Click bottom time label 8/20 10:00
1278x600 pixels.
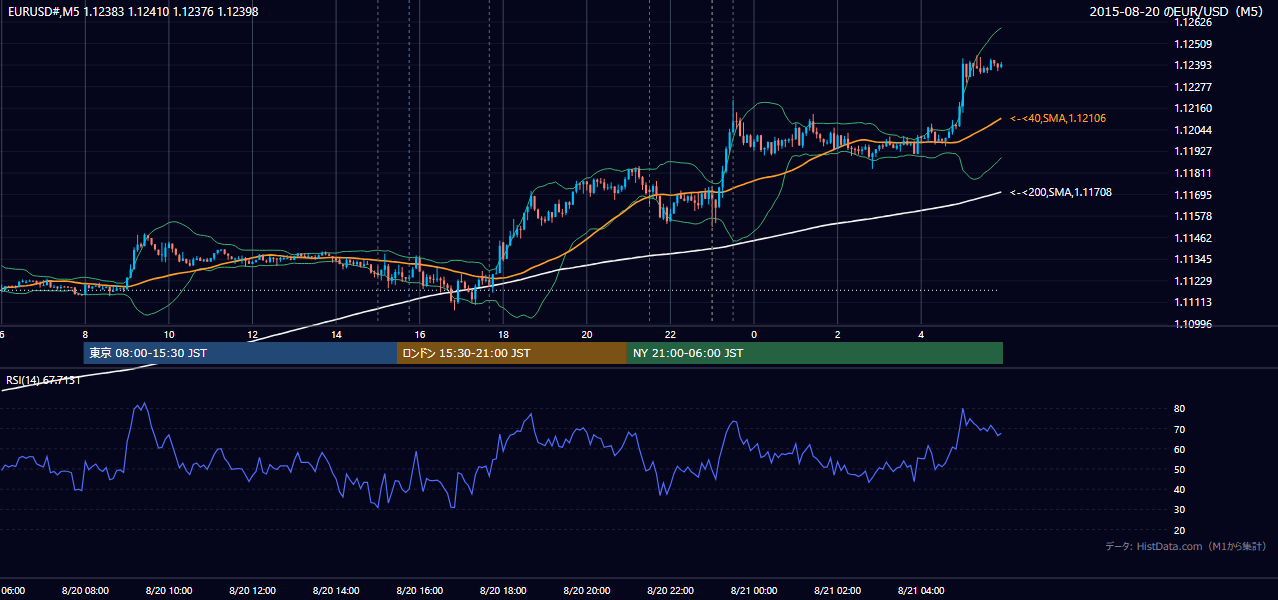168,591
